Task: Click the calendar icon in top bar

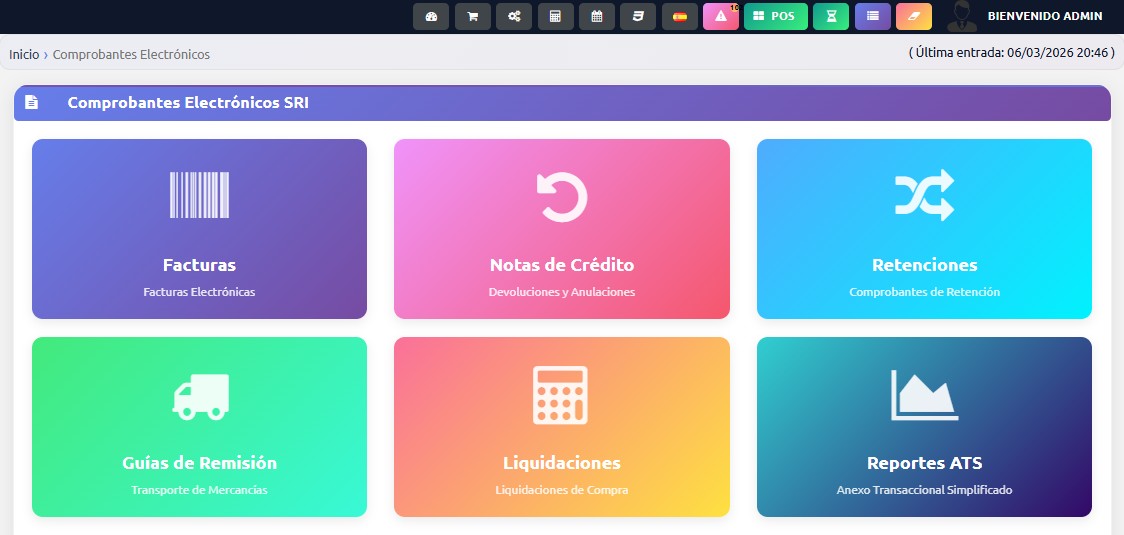Action: coord(596,17)
